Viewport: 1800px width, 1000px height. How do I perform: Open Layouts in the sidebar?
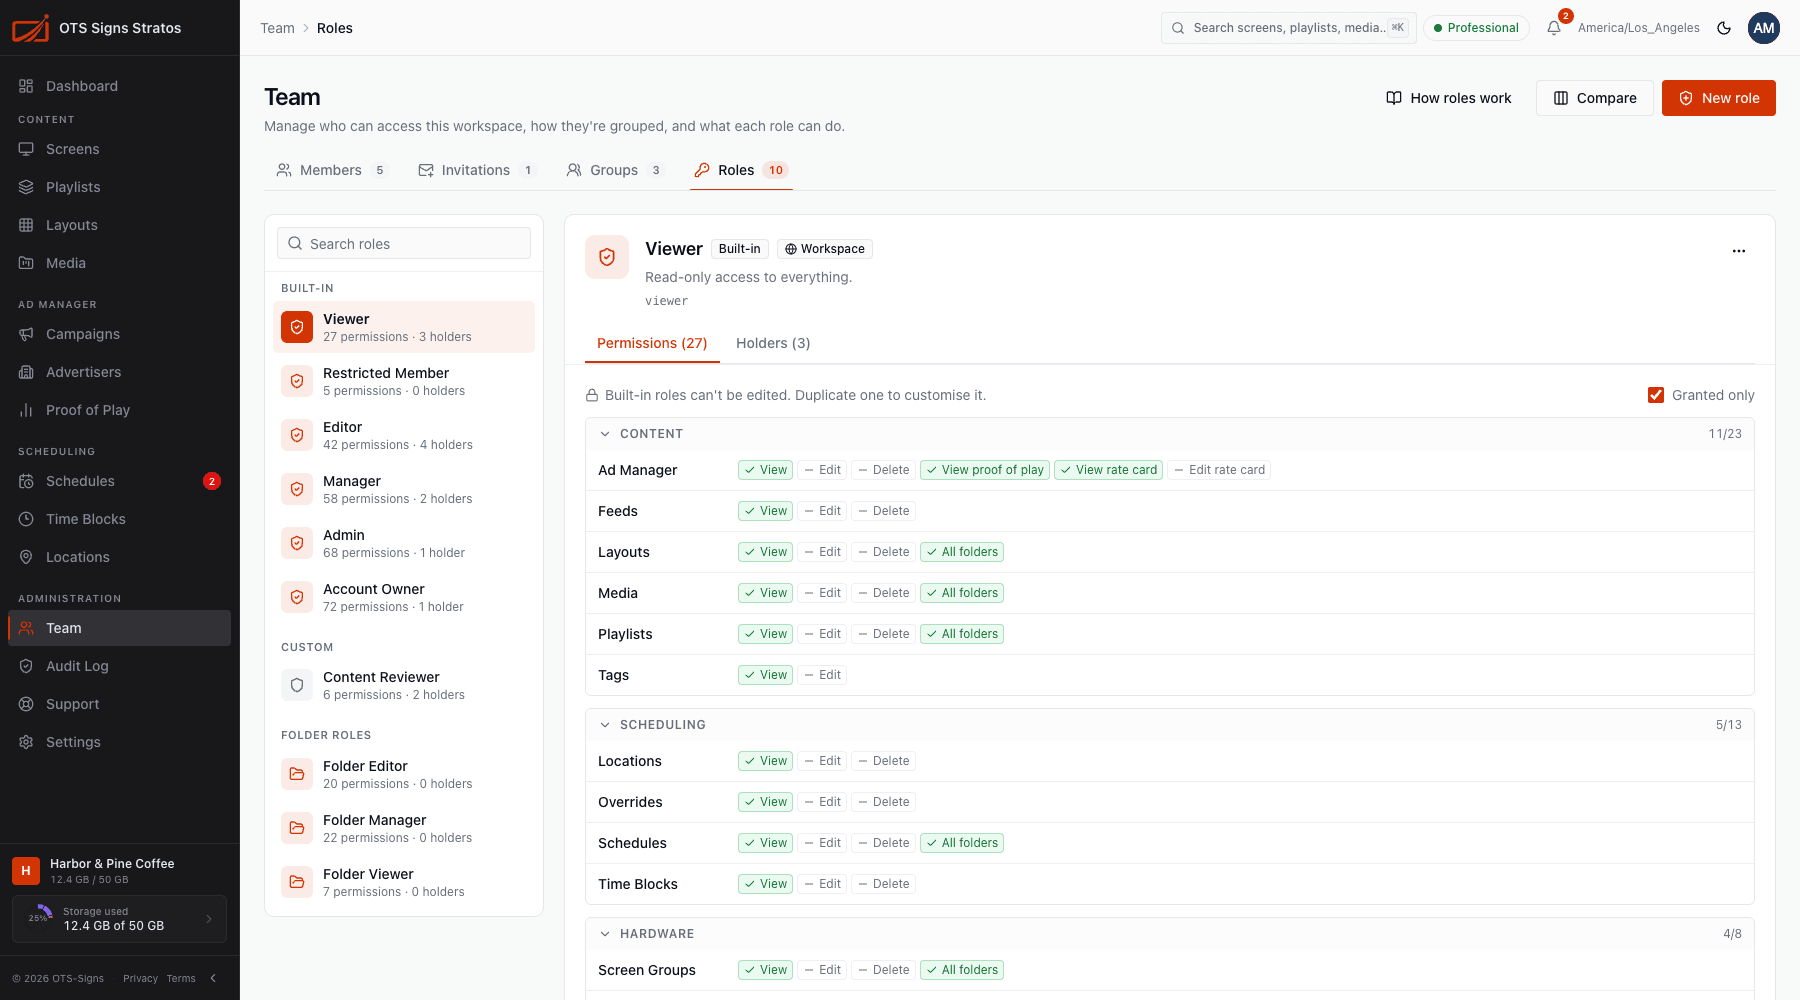(119, 225)
